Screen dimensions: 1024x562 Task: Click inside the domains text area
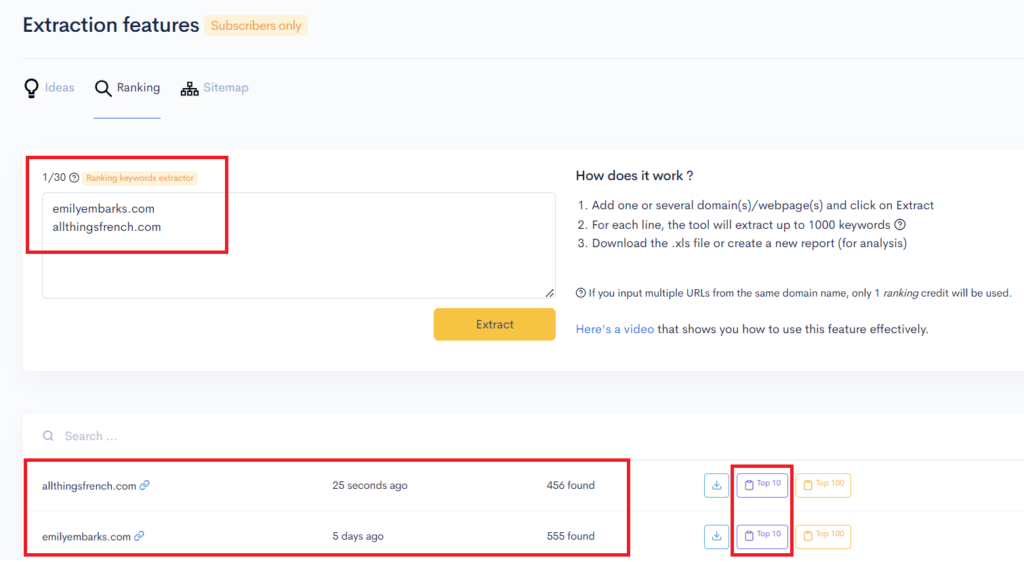click(298, 260)
